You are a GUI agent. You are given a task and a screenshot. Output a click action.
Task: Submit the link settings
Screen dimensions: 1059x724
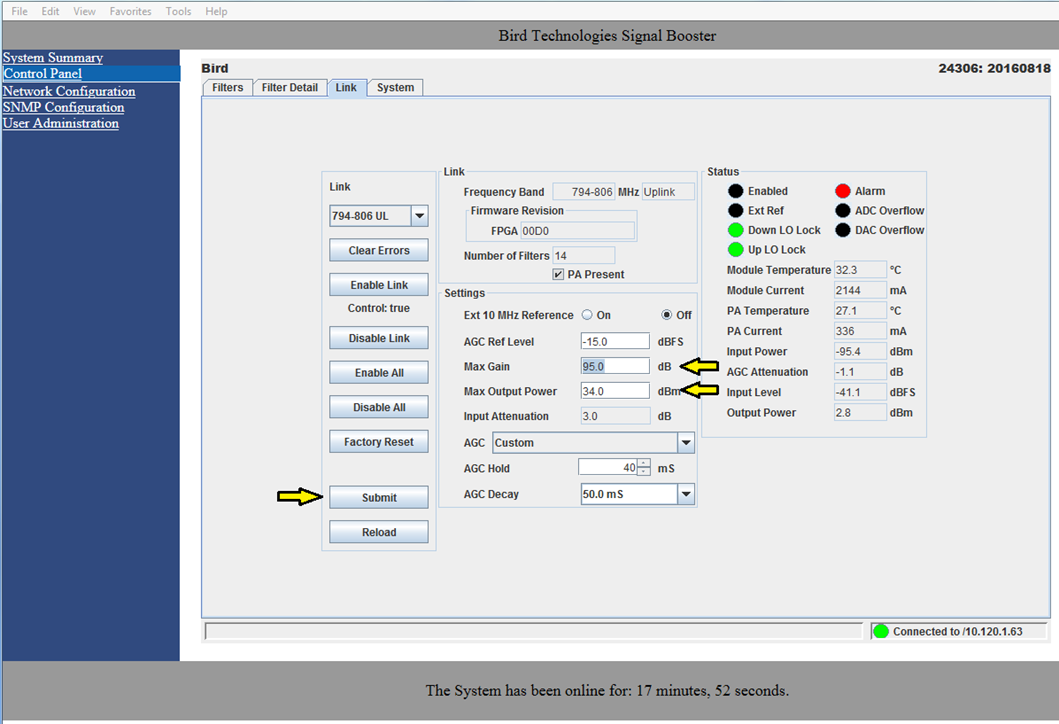[379, 498]
